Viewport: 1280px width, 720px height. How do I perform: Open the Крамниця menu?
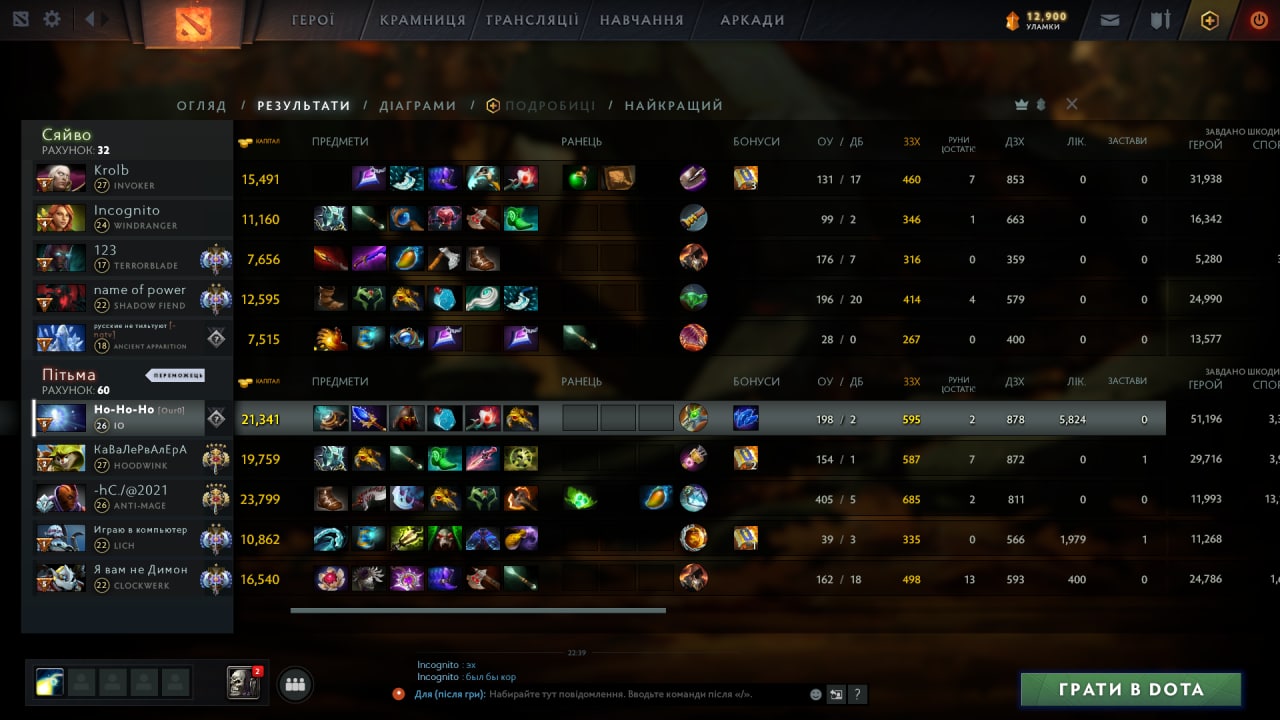click(x=423, y=20)
